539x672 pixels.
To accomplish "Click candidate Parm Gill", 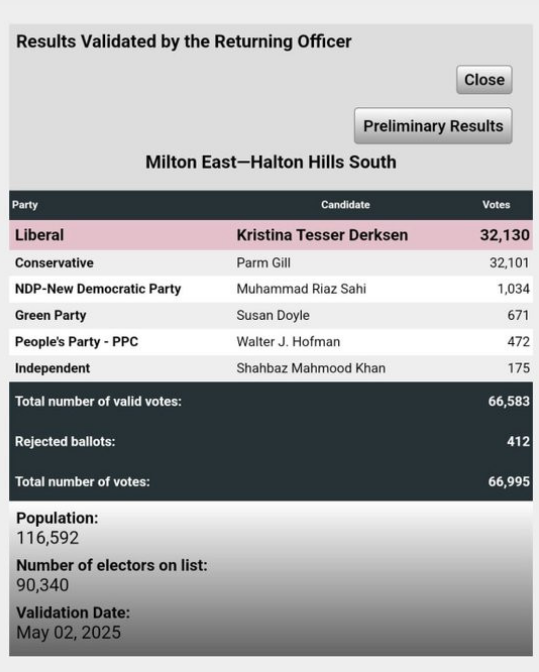I will tap(264, 263).
